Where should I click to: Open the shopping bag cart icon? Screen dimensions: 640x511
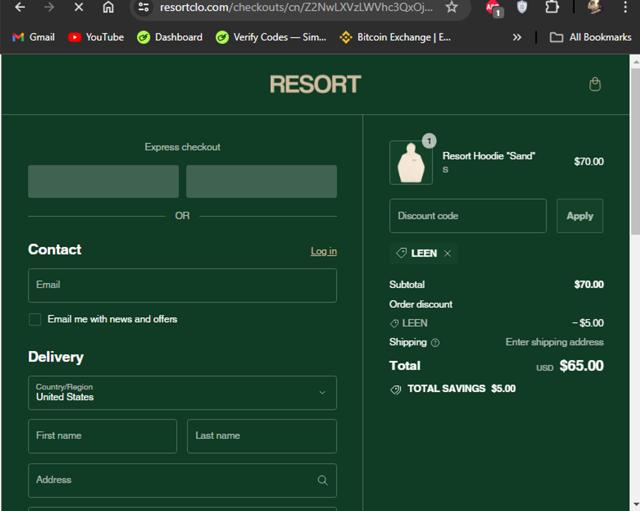point(595,84)
